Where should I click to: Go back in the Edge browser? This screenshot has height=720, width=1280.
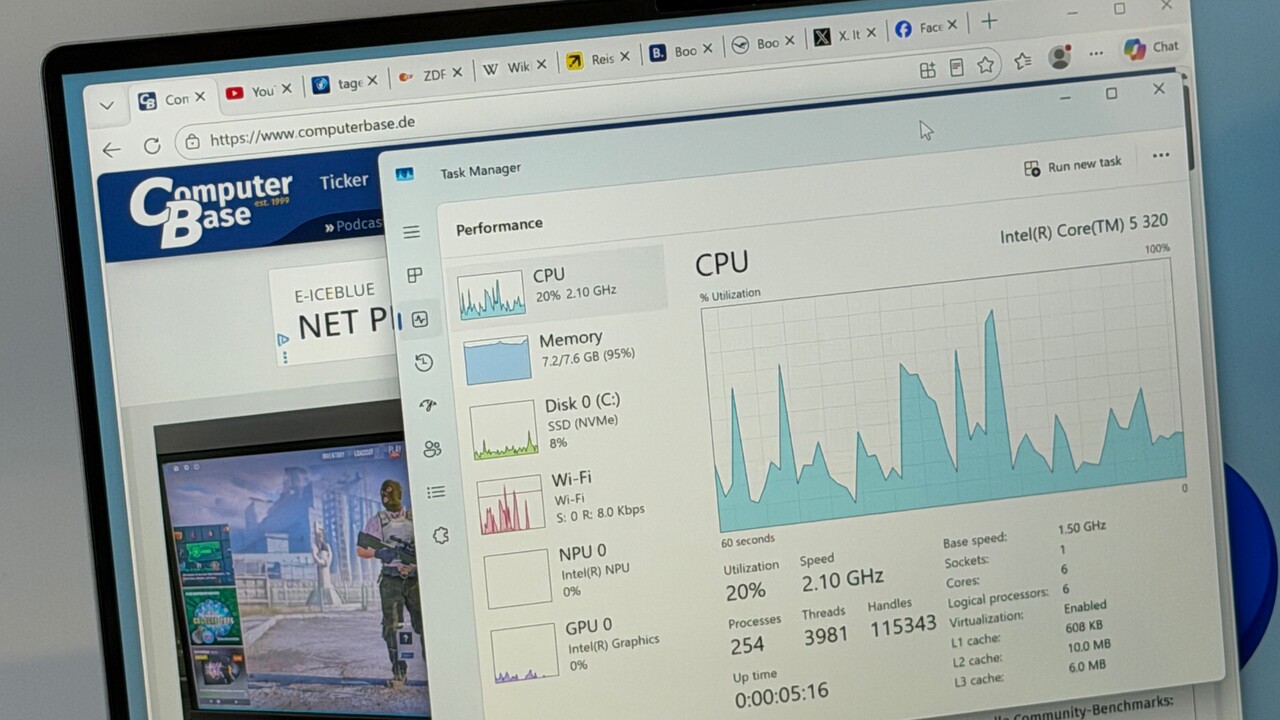point(112,150)
